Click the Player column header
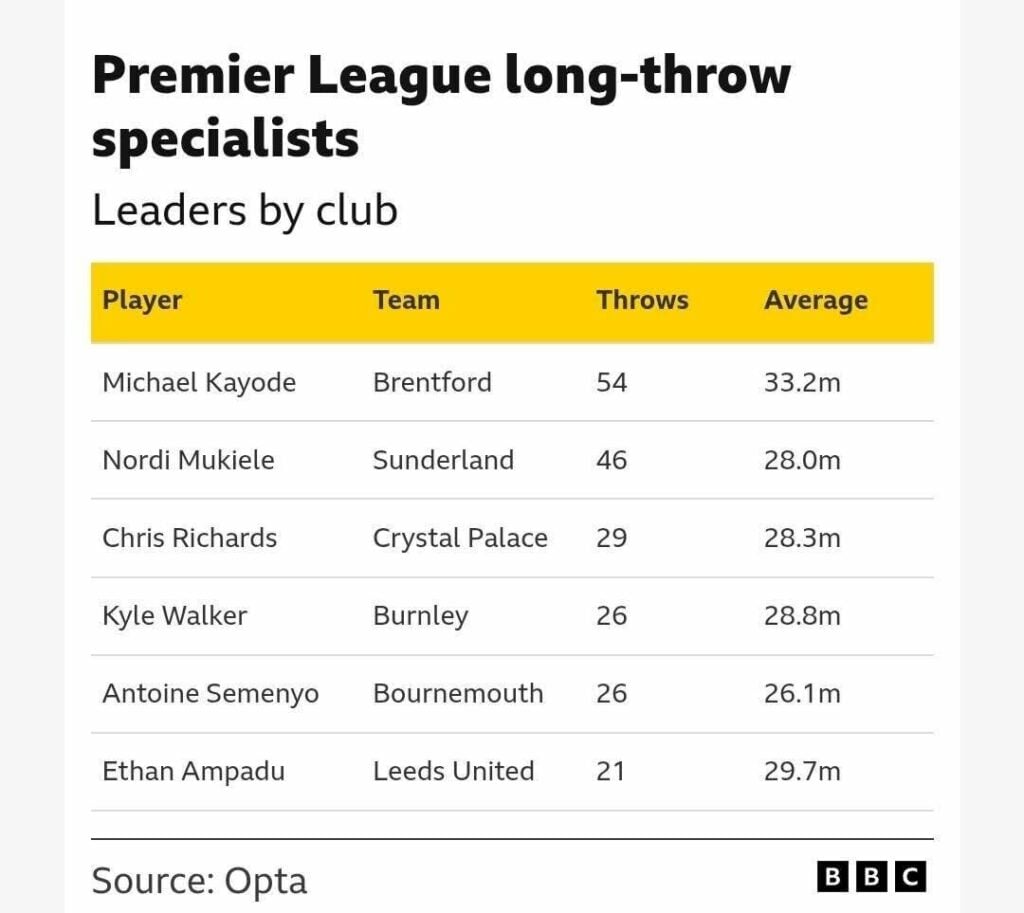Viewport: 1024px width, 913px height. [x=142, y=300]
